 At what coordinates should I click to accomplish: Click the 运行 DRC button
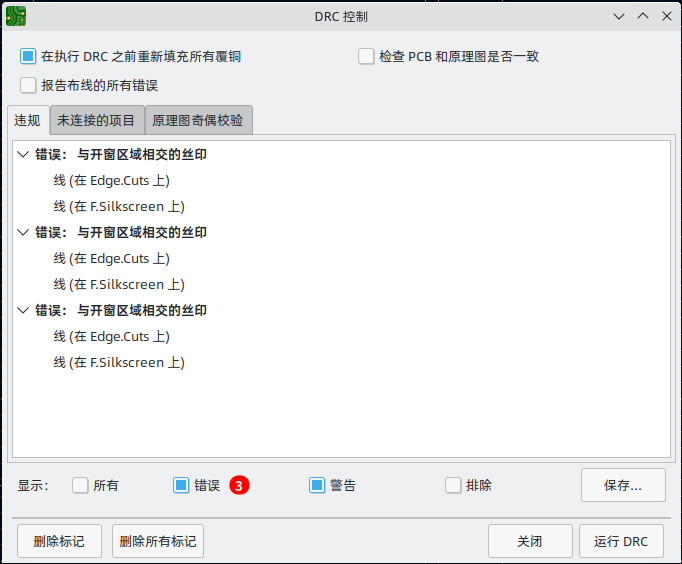coord(620,541)
